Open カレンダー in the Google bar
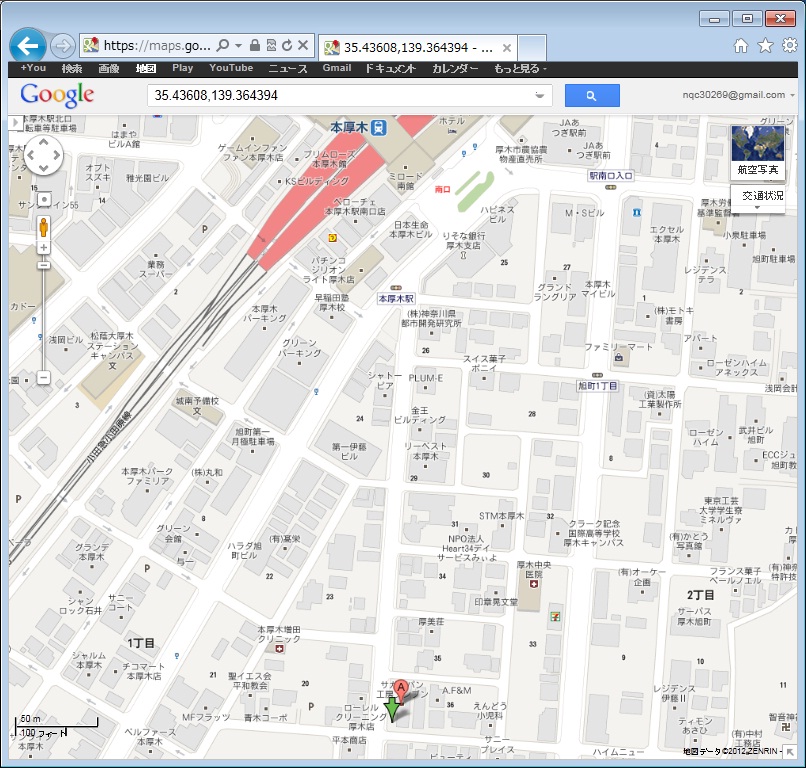 pyautogui.click(x=455, y=68)
